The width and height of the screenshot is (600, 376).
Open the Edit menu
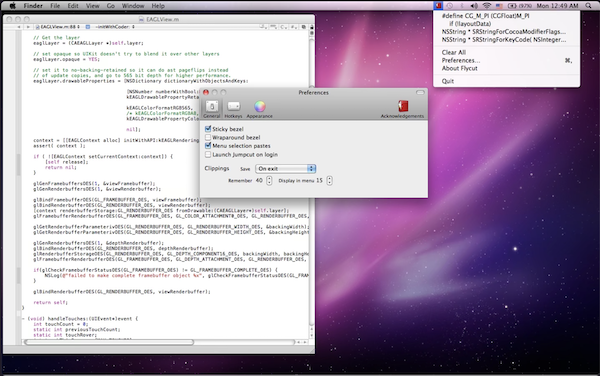pos(73,6)
